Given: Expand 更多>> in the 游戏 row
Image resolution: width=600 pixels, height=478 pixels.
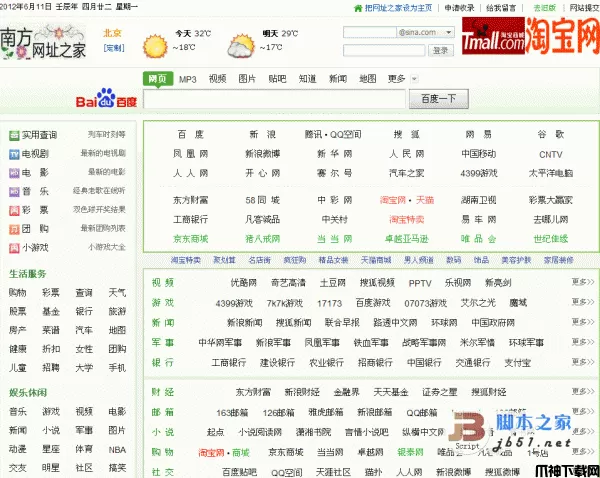Looking at the screenshot, I should [x=583, y=302].
